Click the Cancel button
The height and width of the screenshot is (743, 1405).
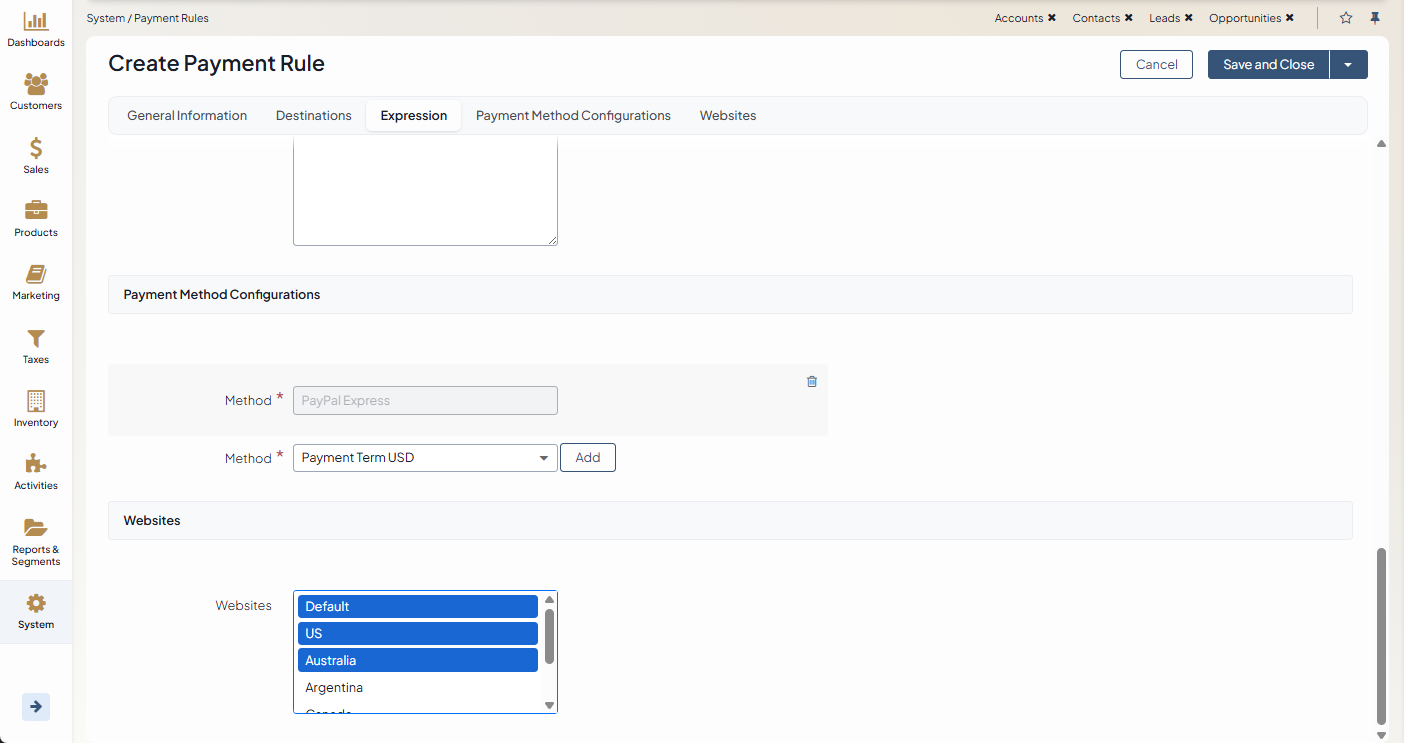point(1156,65)
